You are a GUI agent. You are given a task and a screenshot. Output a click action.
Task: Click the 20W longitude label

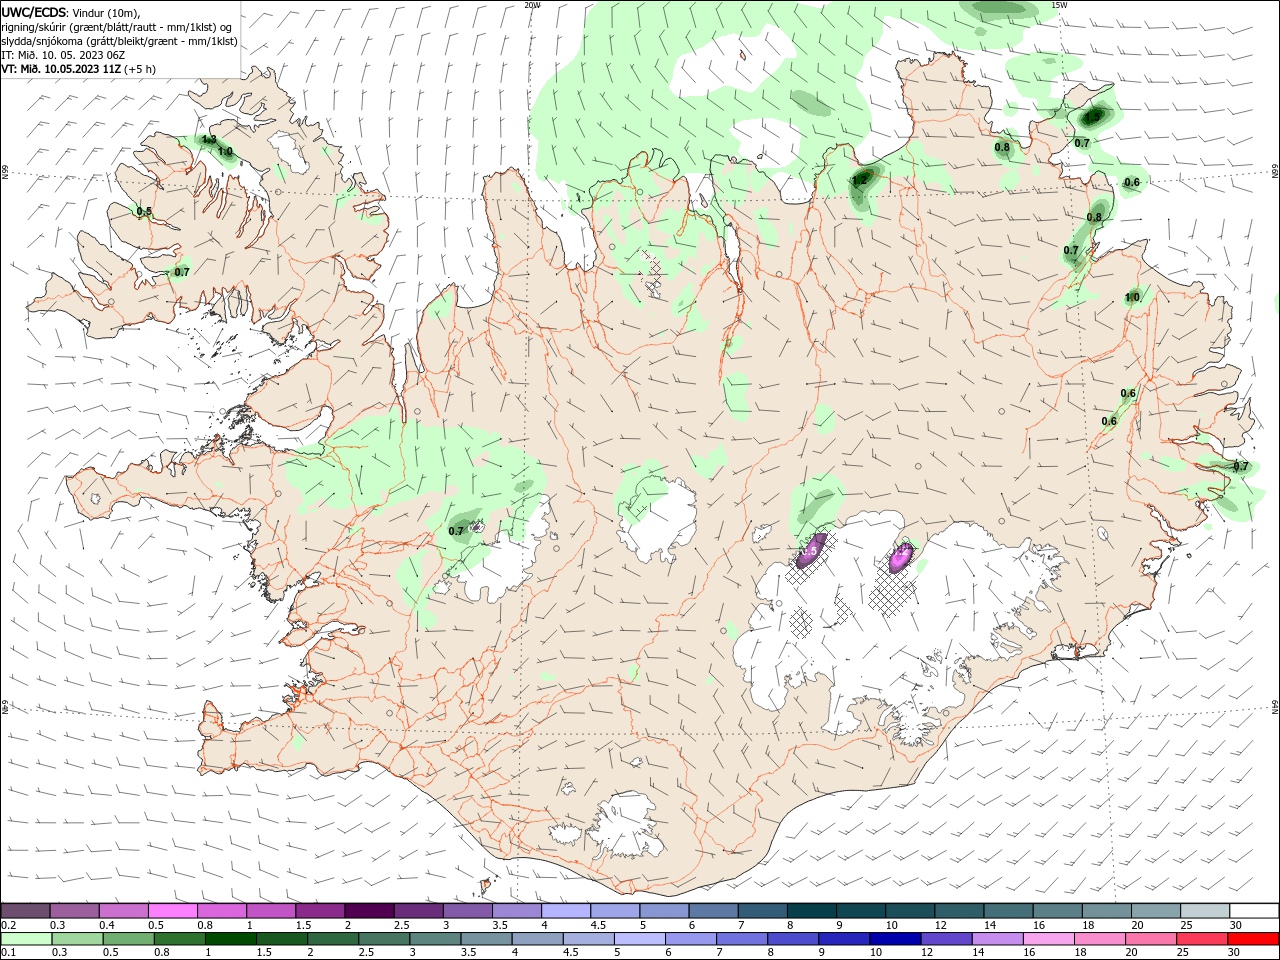click(532, 5)
